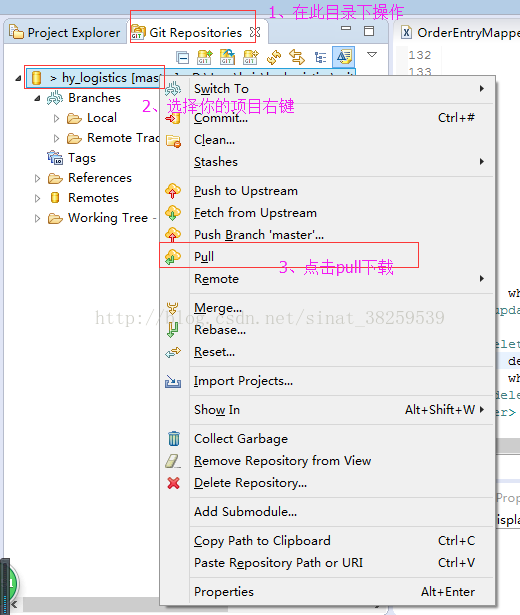The image size is (520, 615).
Task: Click the Remotes cylinder icon
Action: point(55,198)
